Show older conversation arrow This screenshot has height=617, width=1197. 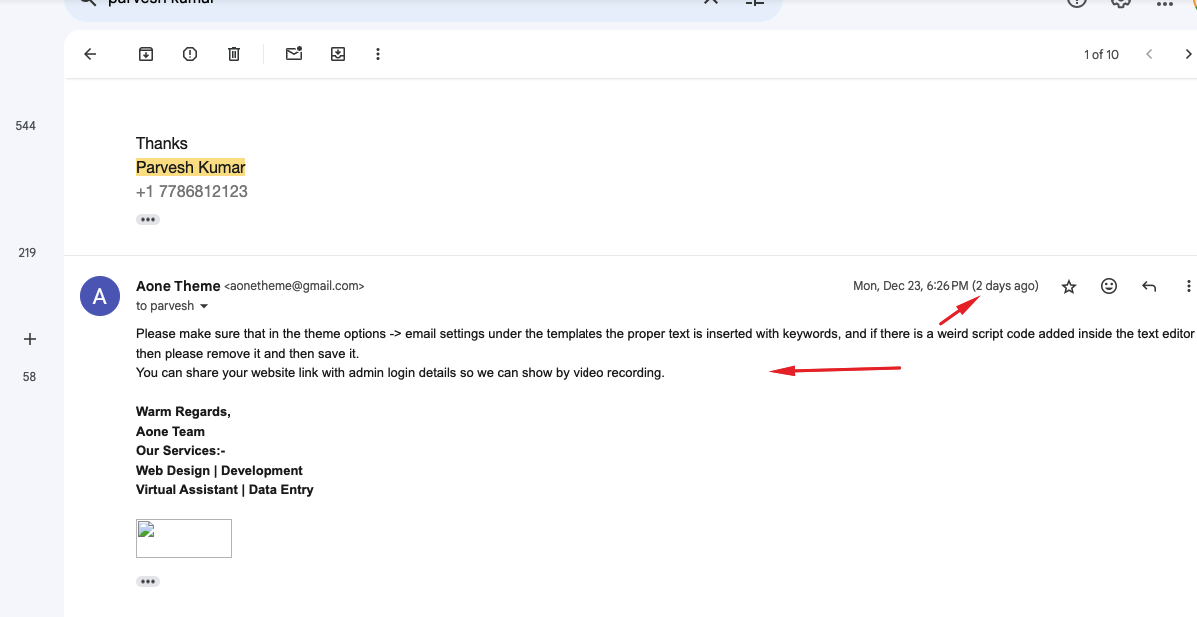[x=1188, y=54]
